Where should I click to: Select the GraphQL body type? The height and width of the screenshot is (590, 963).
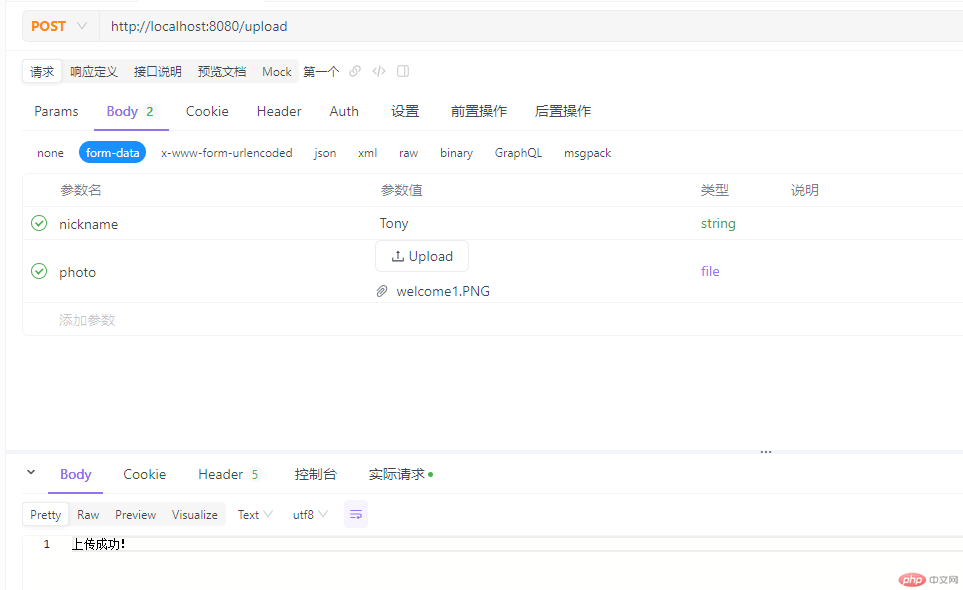518,153
